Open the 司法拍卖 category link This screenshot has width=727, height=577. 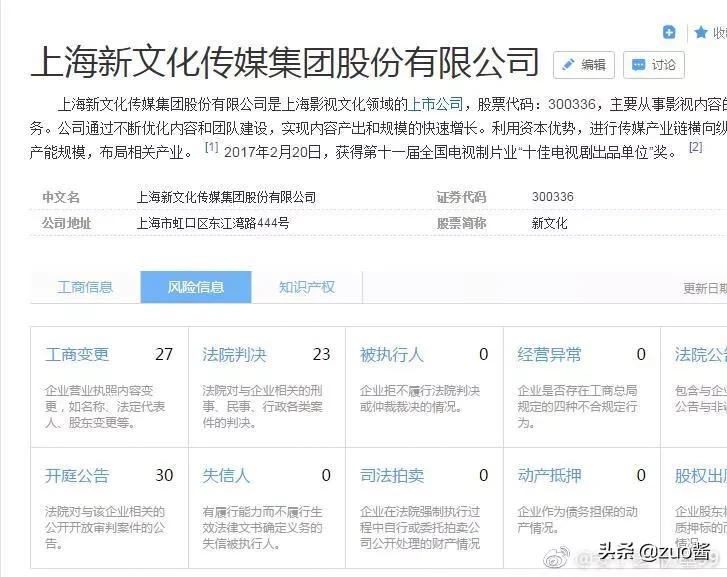point(392,476)
